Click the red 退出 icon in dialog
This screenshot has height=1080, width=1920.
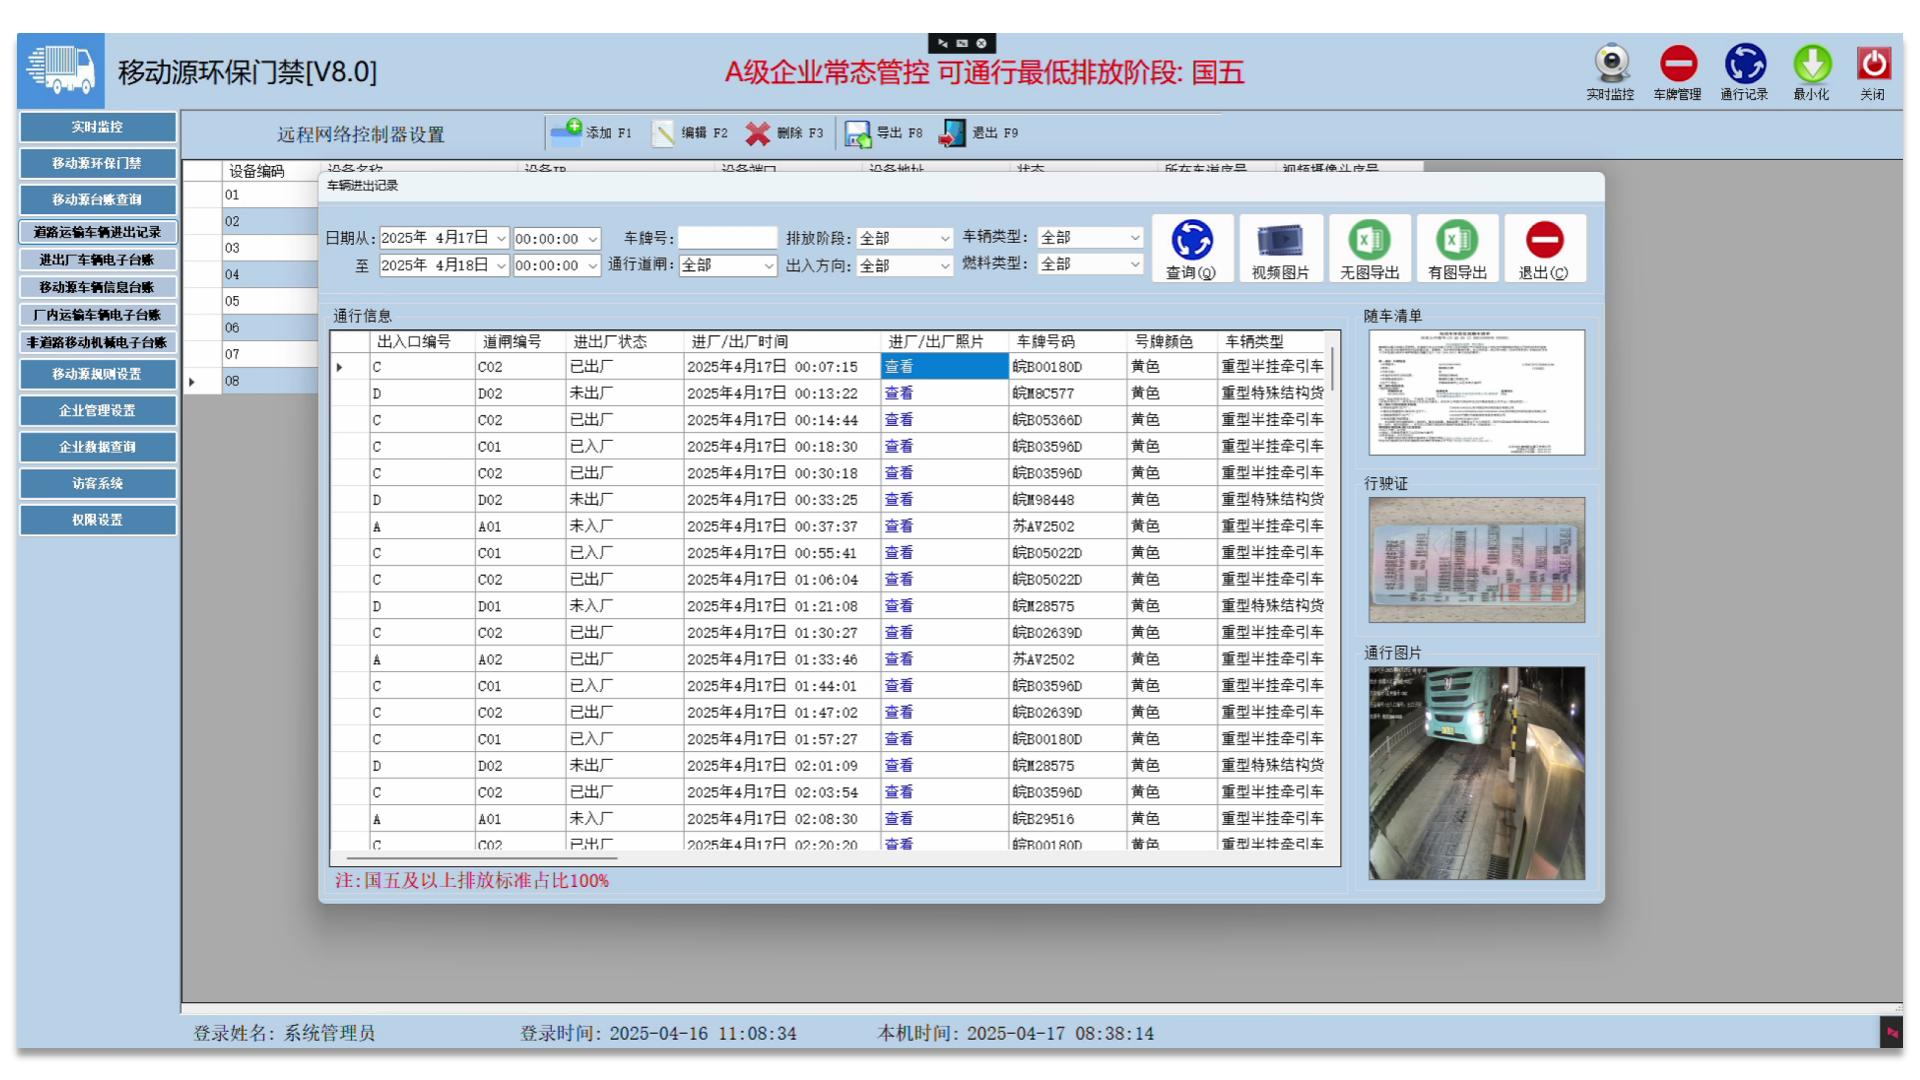[x=1544, y=240]
